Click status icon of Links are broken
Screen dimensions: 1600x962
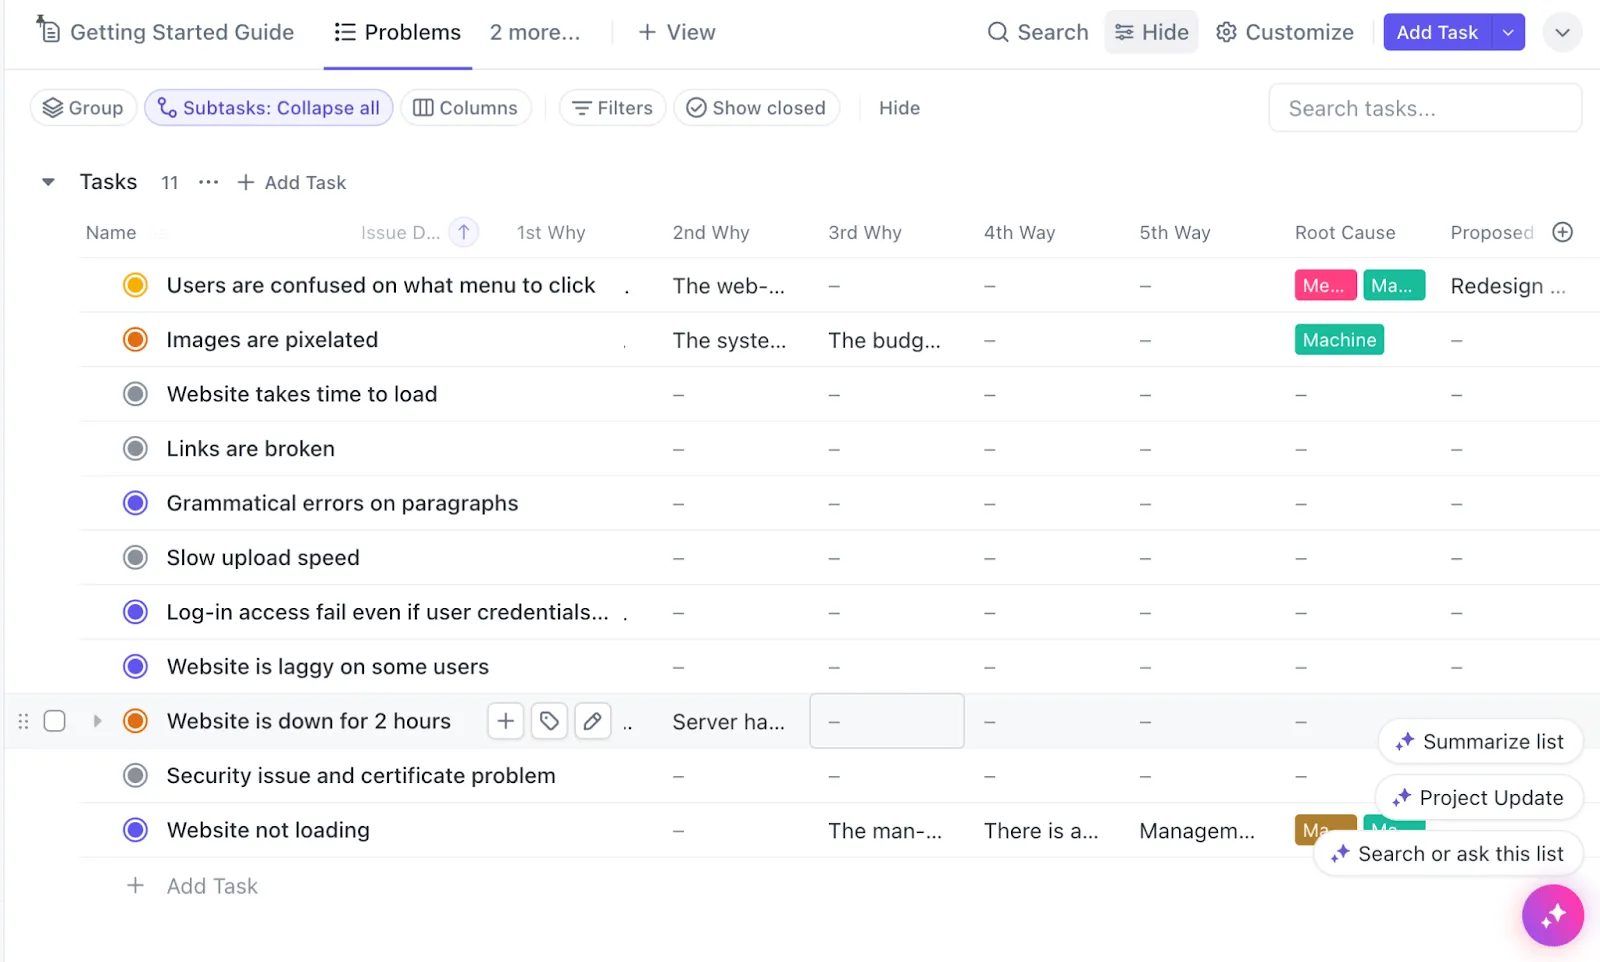coord(135,448)
